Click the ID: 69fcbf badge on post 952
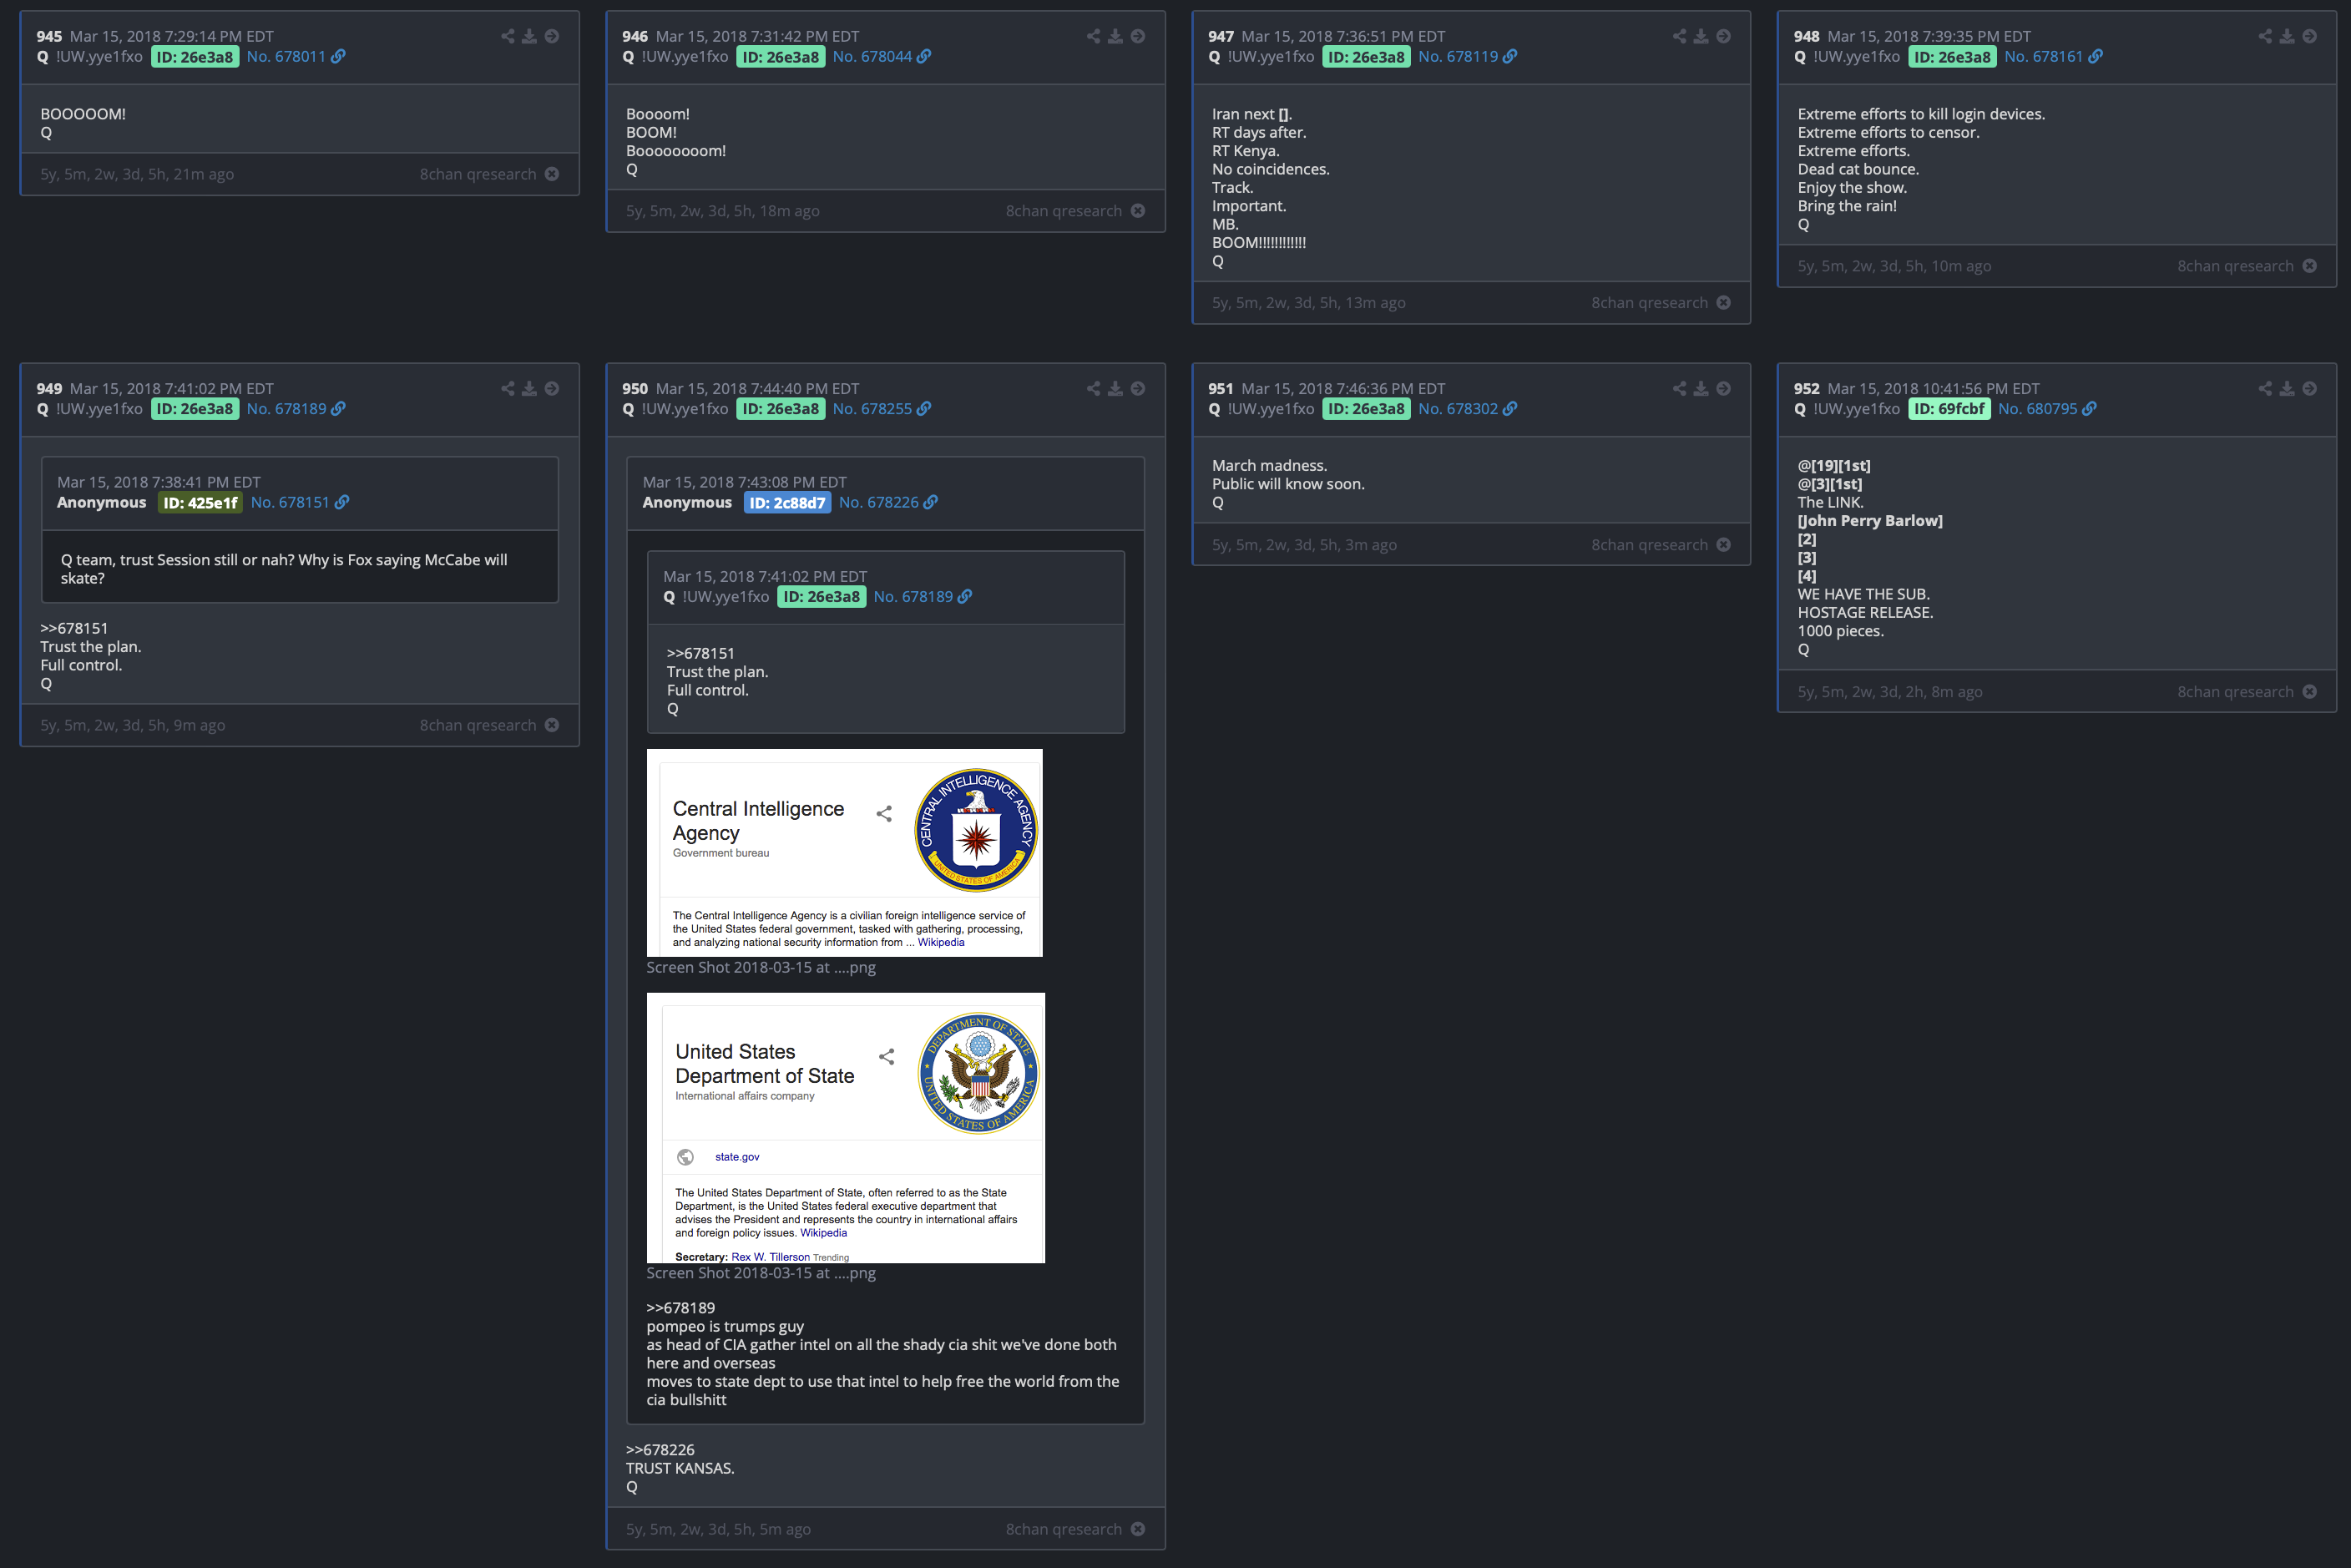 click(x=1949, y=409)
